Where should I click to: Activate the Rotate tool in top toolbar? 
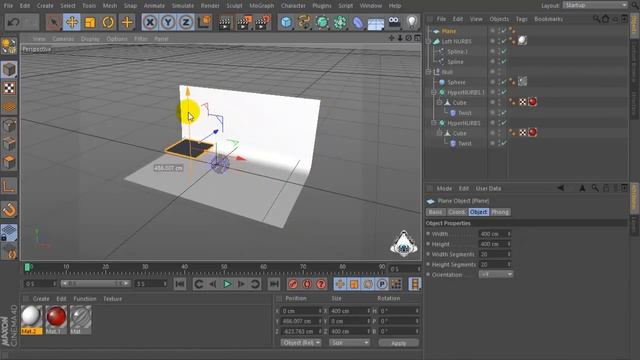pyautogui.click(x=108, y=22)
